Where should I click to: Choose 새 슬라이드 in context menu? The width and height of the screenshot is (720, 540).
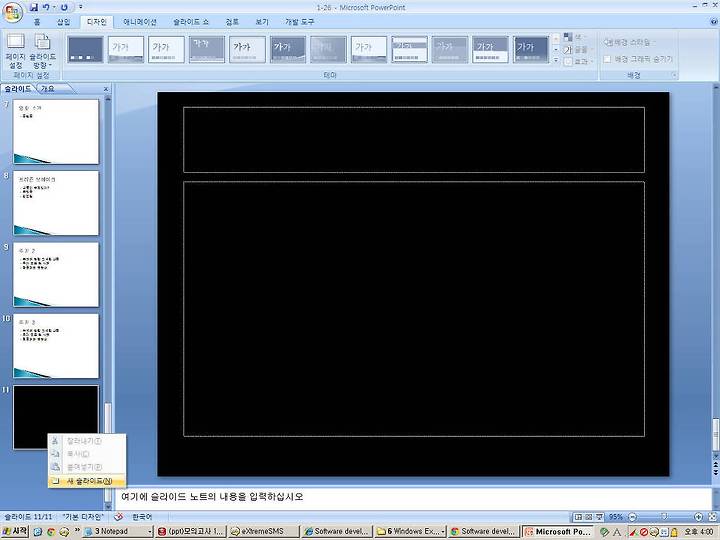click(87, 481)
